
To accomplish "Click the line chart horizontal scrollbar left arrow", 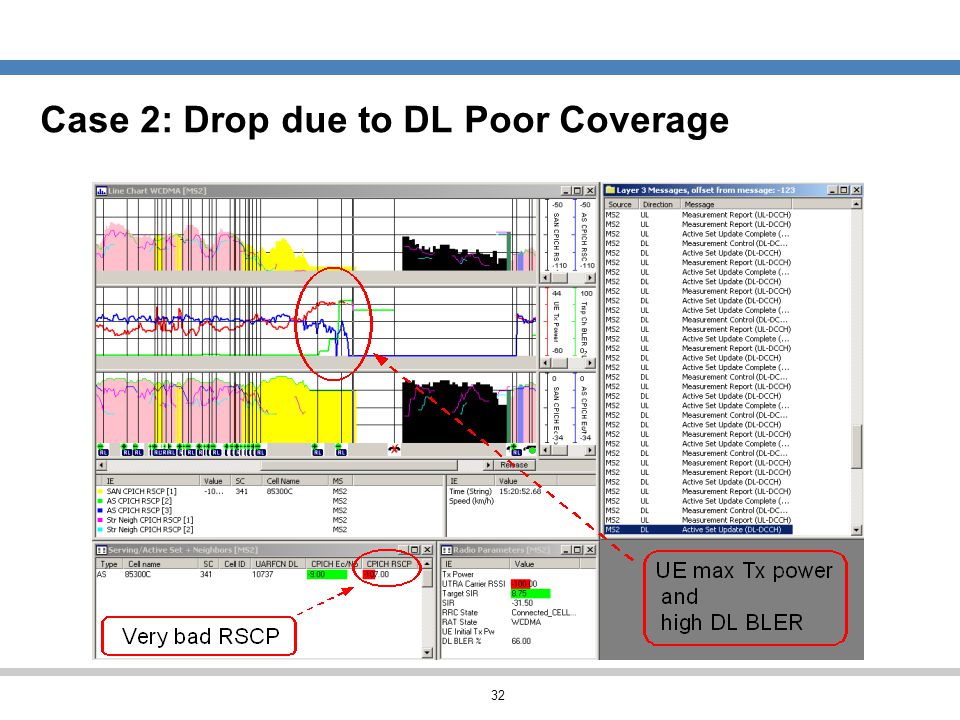I will click(101, 466).
